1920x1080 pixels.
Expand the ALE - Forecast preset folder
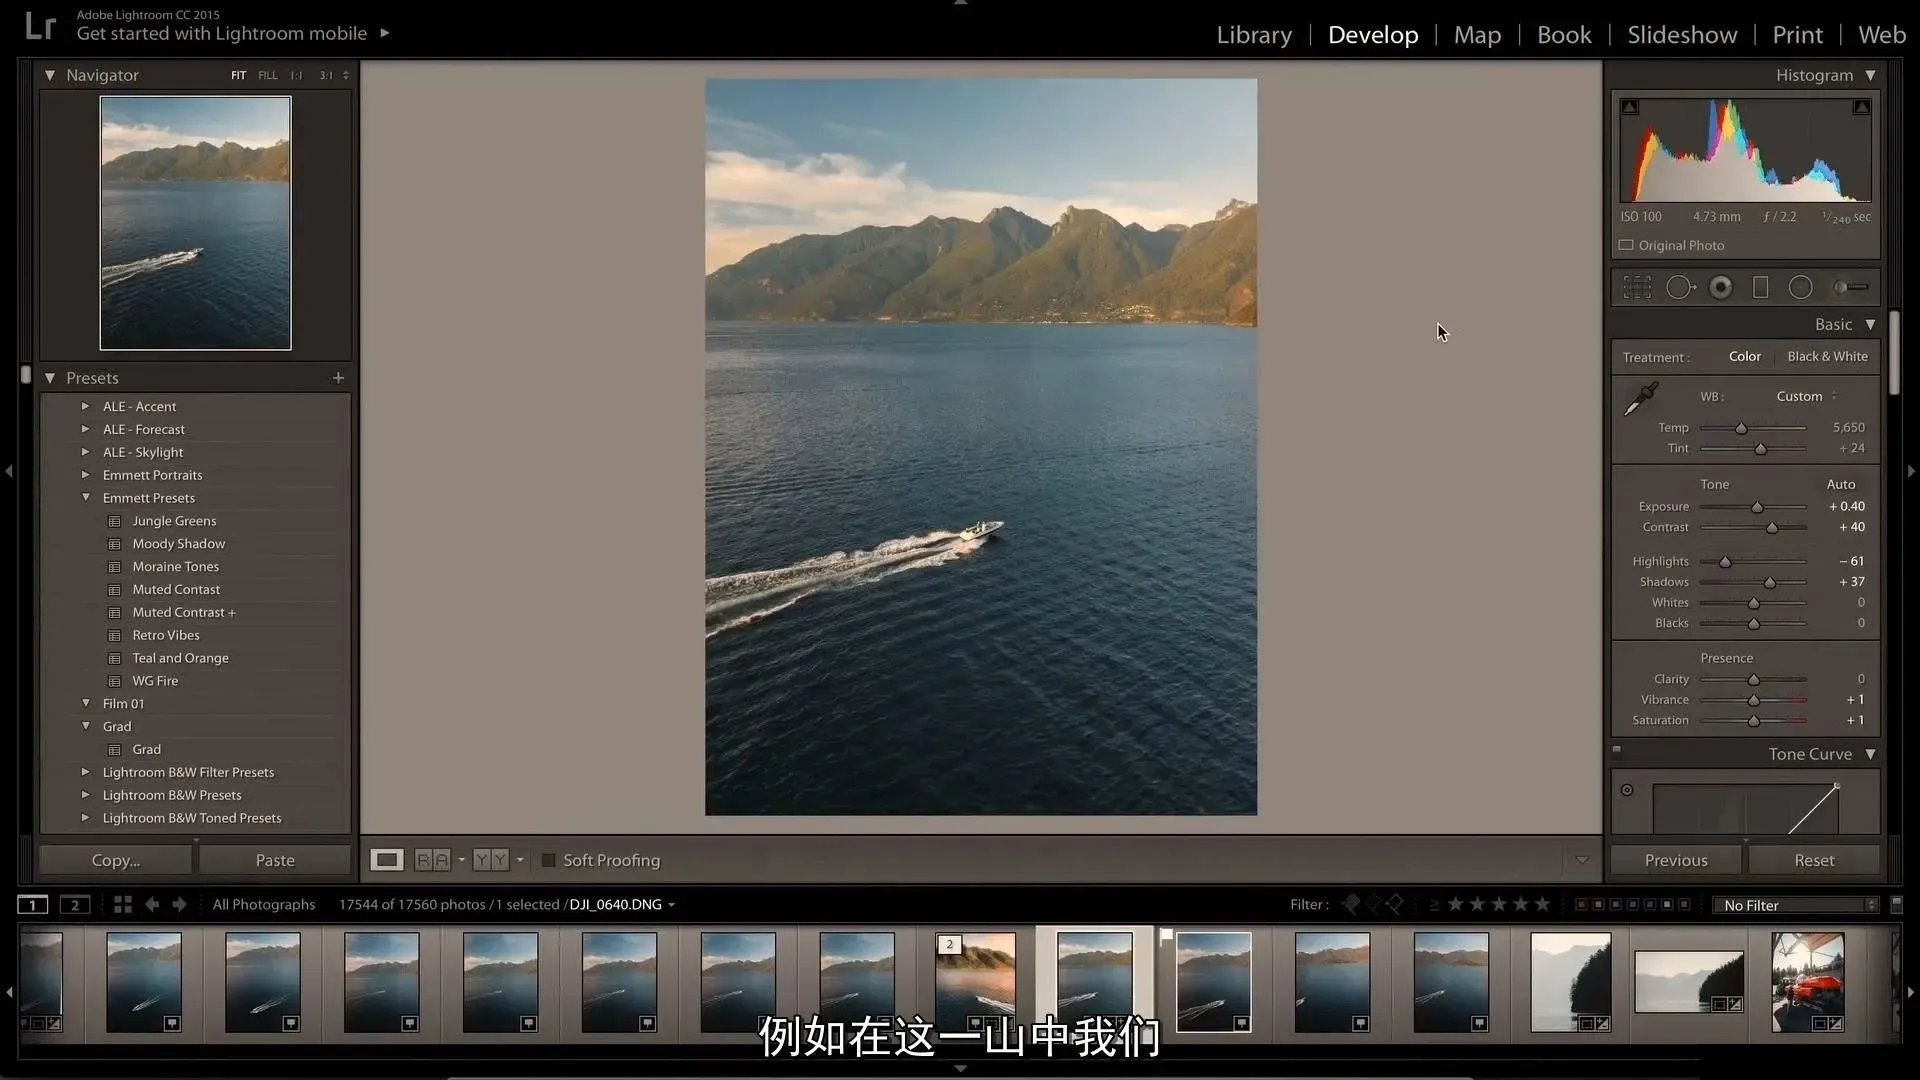point(85,429)
